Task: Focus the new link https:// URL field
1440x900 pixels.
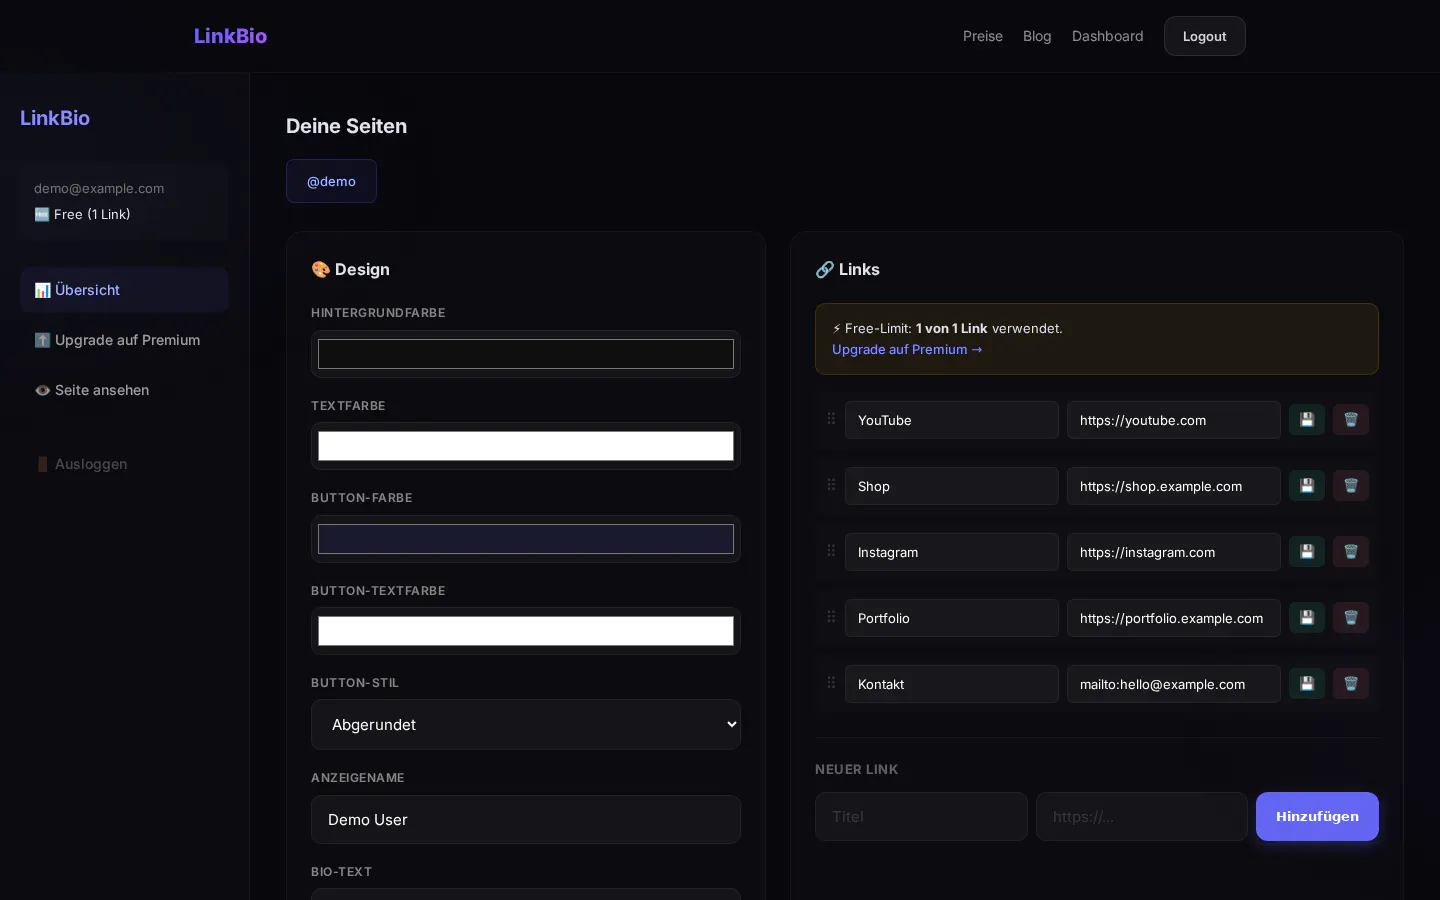Action: pyautogui.click(x=1142, y=817)
